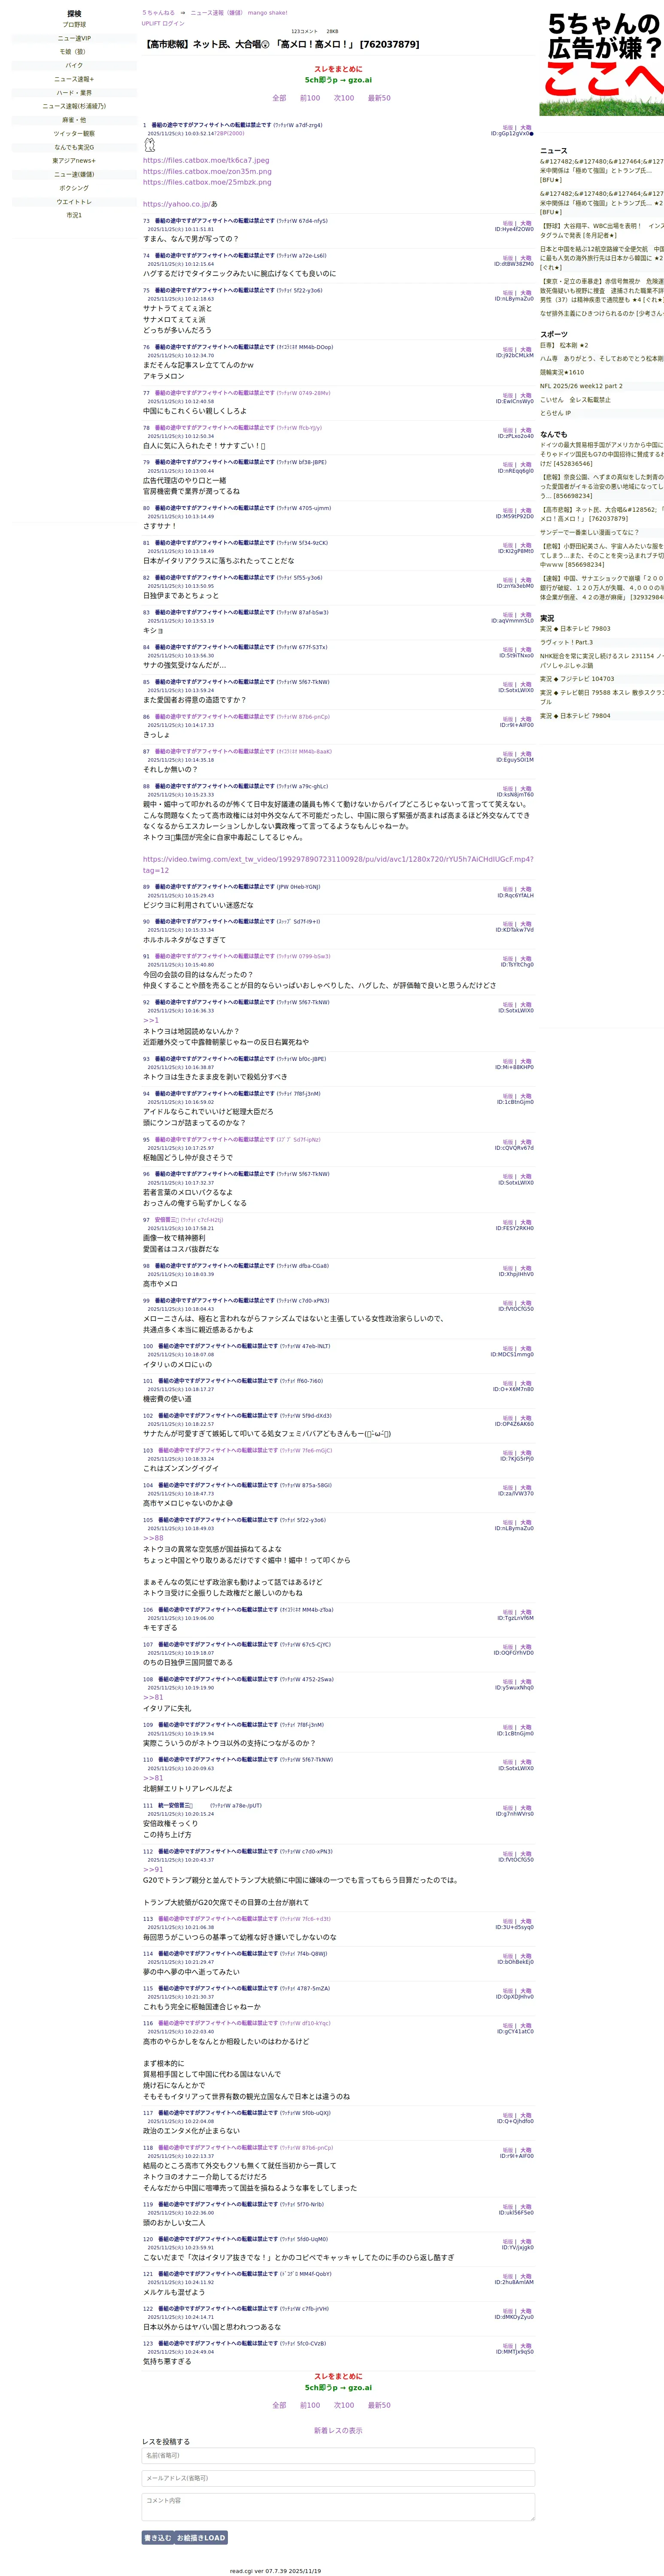Follow the >>1 anchor in post 92
Image resolution: width=664 pixels, height=2576 pixels.
[151, 1020]
